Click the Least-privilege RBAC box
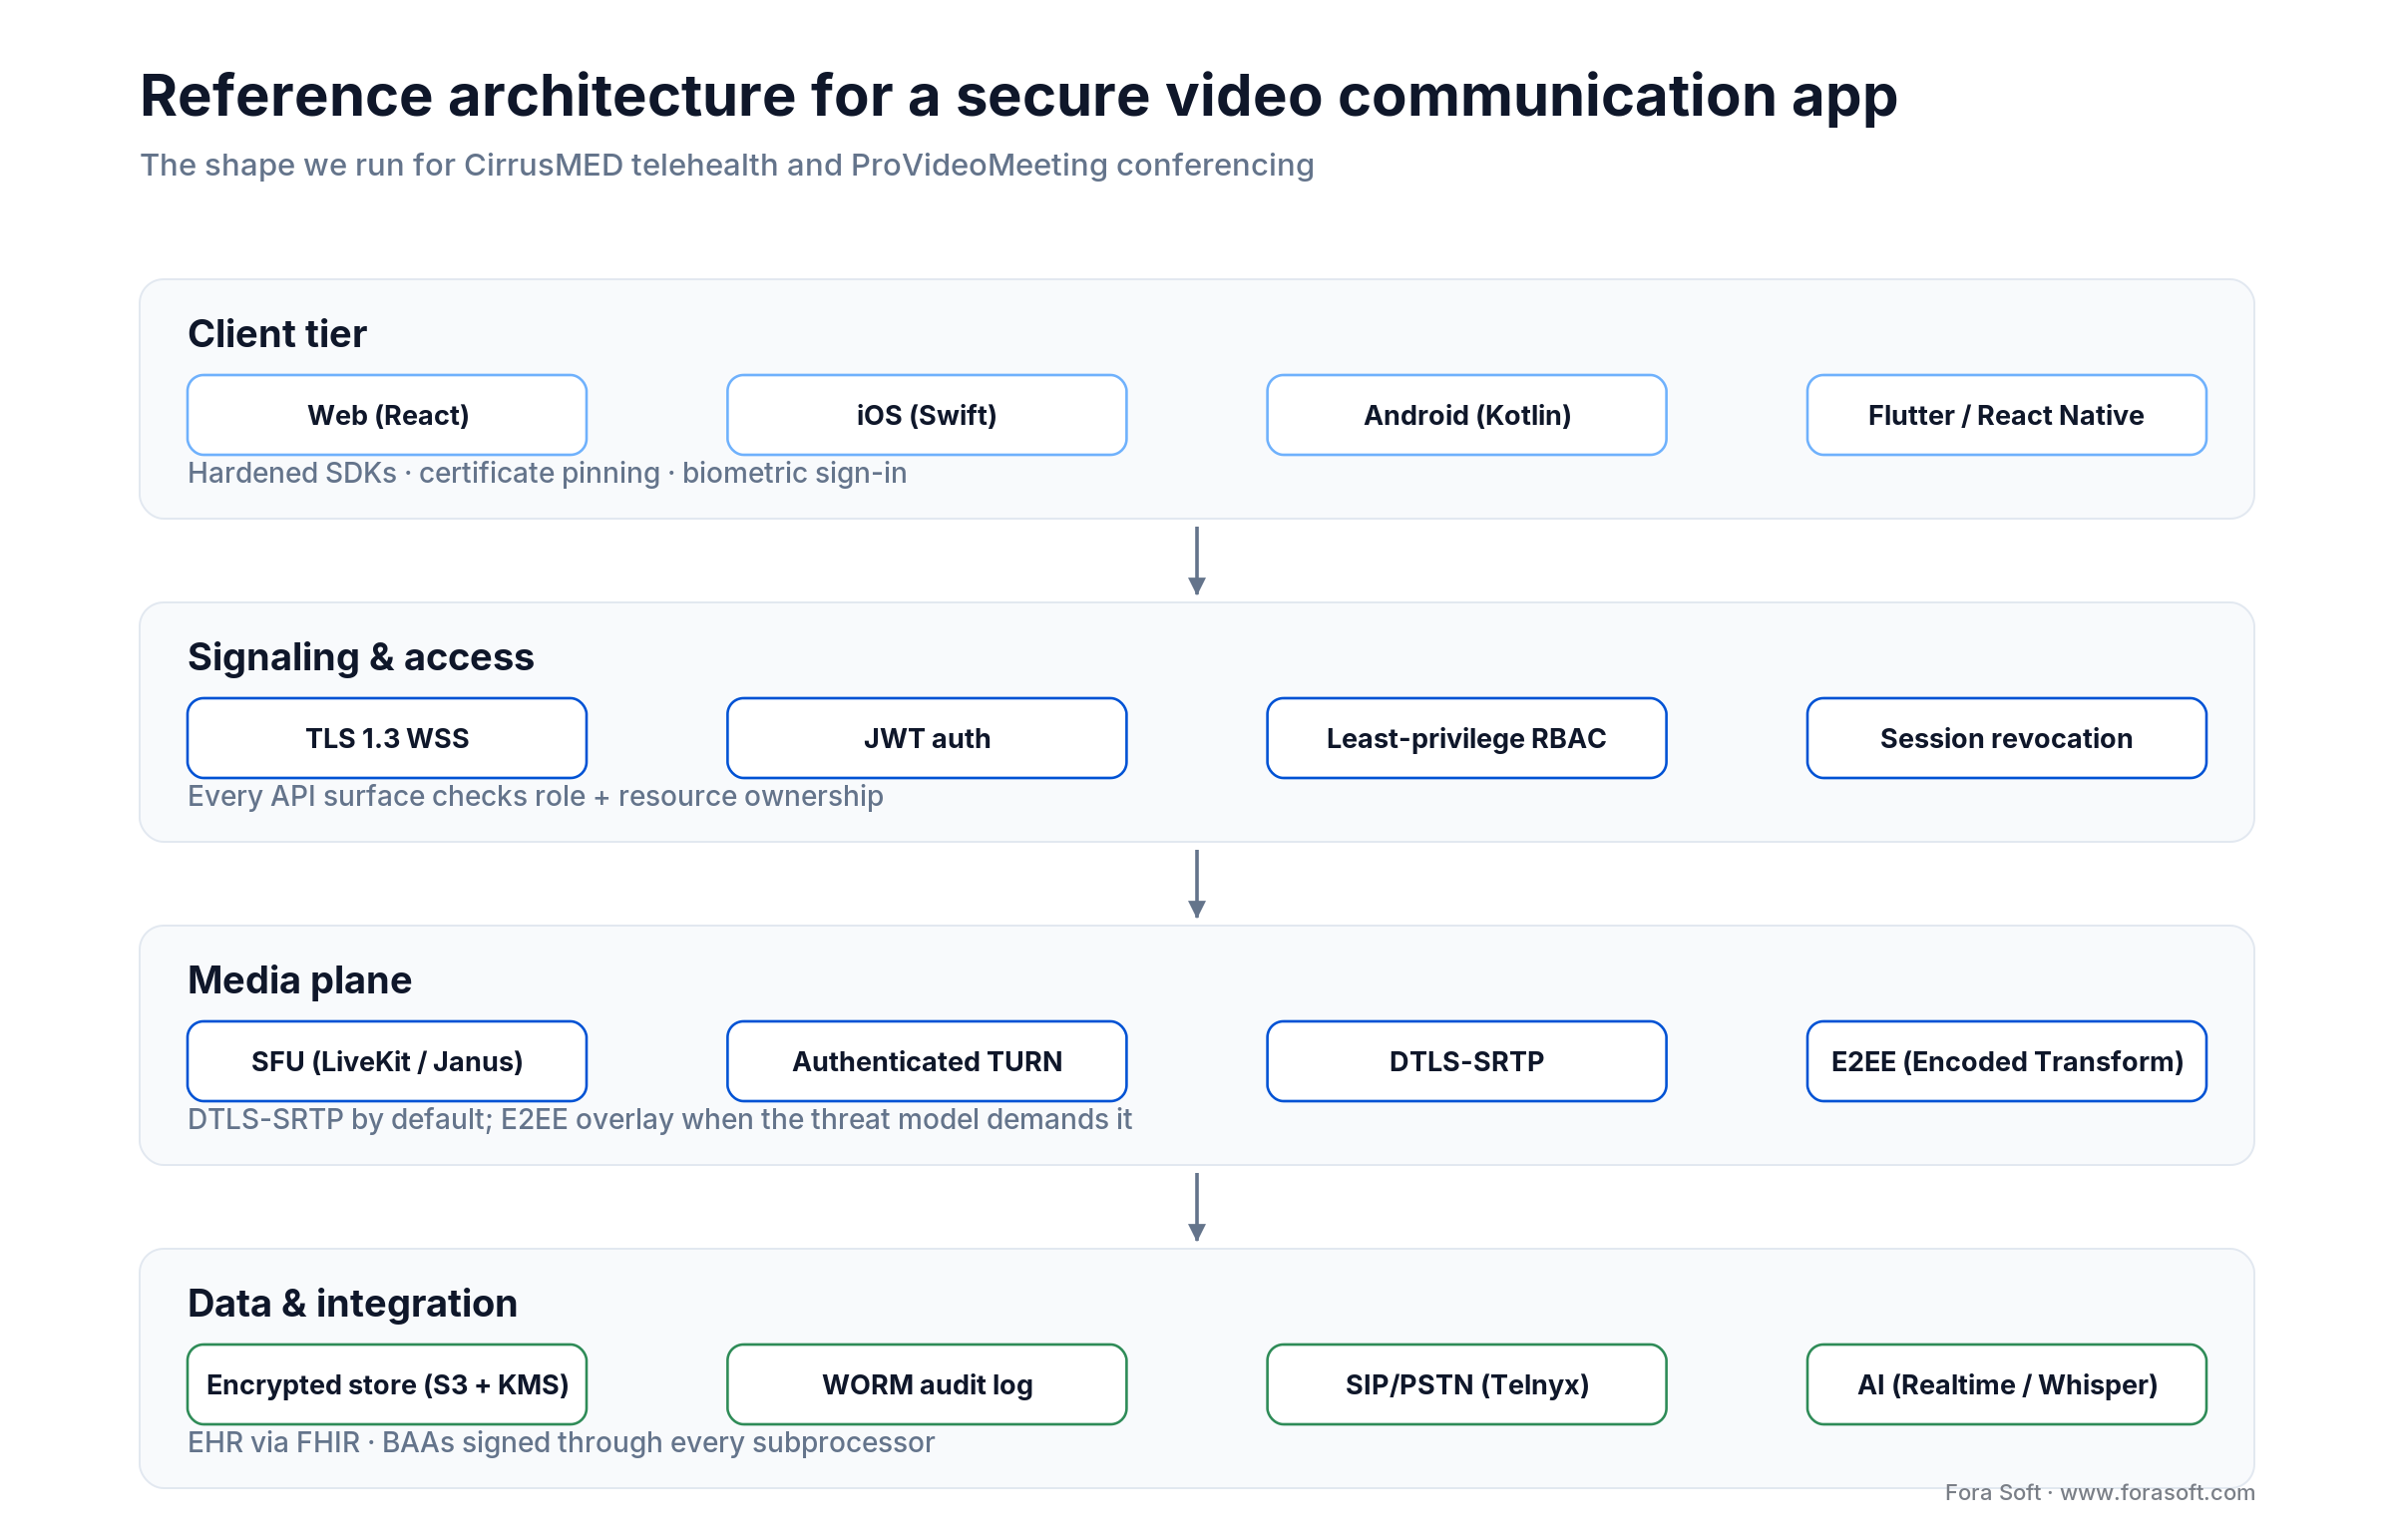This screenshot has width=2394, height=1540. (x=1467, y=738)
